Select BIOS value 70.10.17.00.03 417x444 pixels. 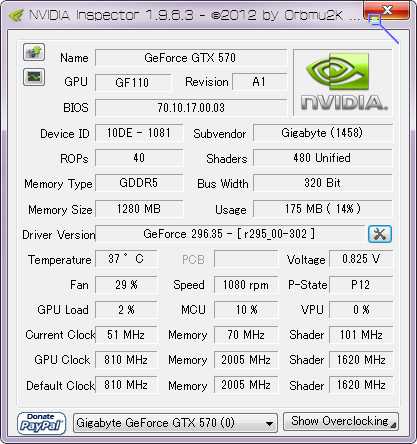coord(191,108)
